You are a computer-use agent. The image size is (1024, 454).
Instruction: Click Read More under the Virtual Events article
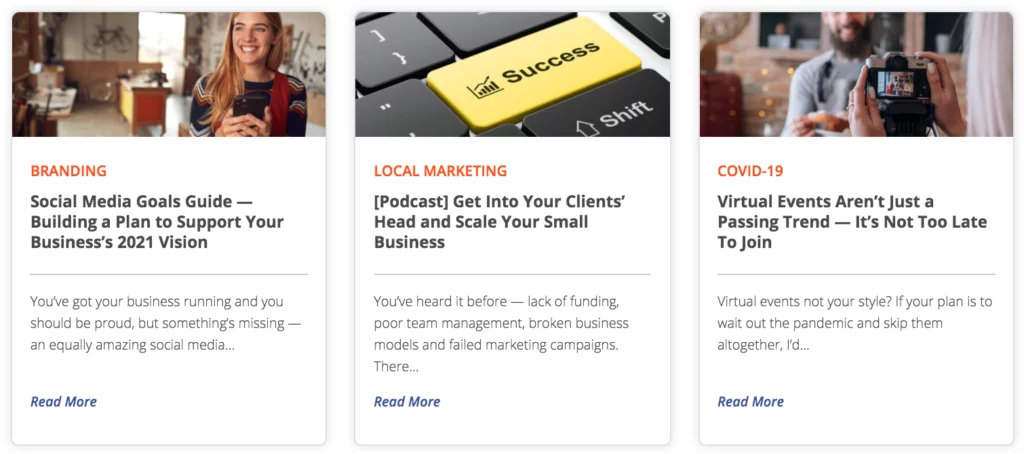point(750,402)
